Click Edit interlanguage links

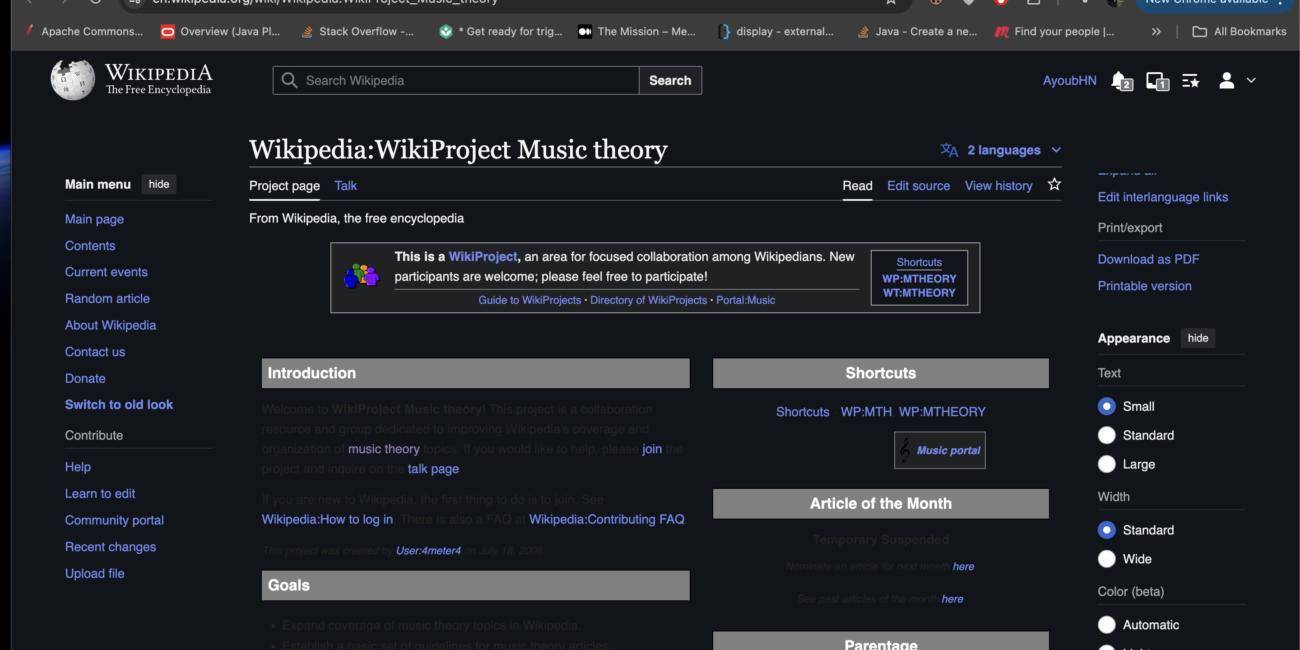[x=1162, y=197]
